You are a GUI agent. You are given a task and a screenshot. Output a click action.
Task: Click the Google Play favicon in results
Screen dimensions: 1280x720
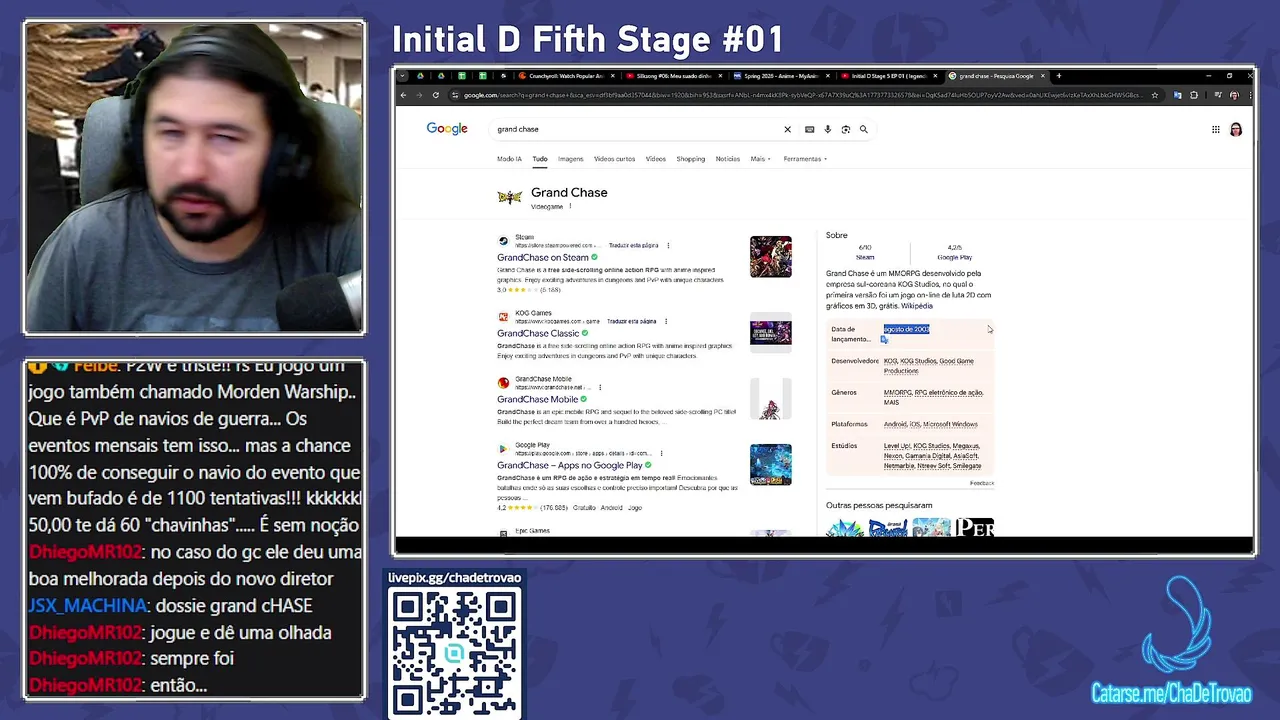click(504, 449)
